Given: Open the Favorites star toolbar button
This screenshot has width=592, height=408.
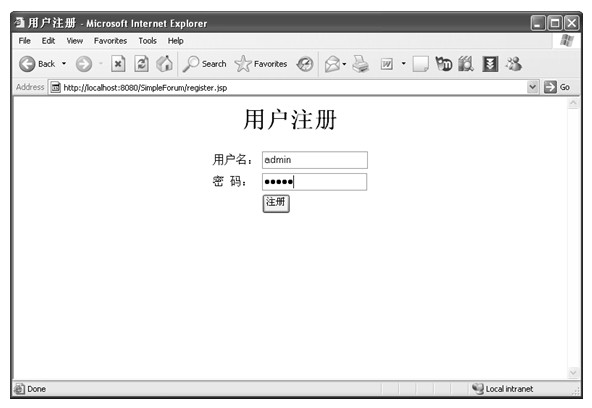Looking at the screenshot, I should tap(261, 64).
